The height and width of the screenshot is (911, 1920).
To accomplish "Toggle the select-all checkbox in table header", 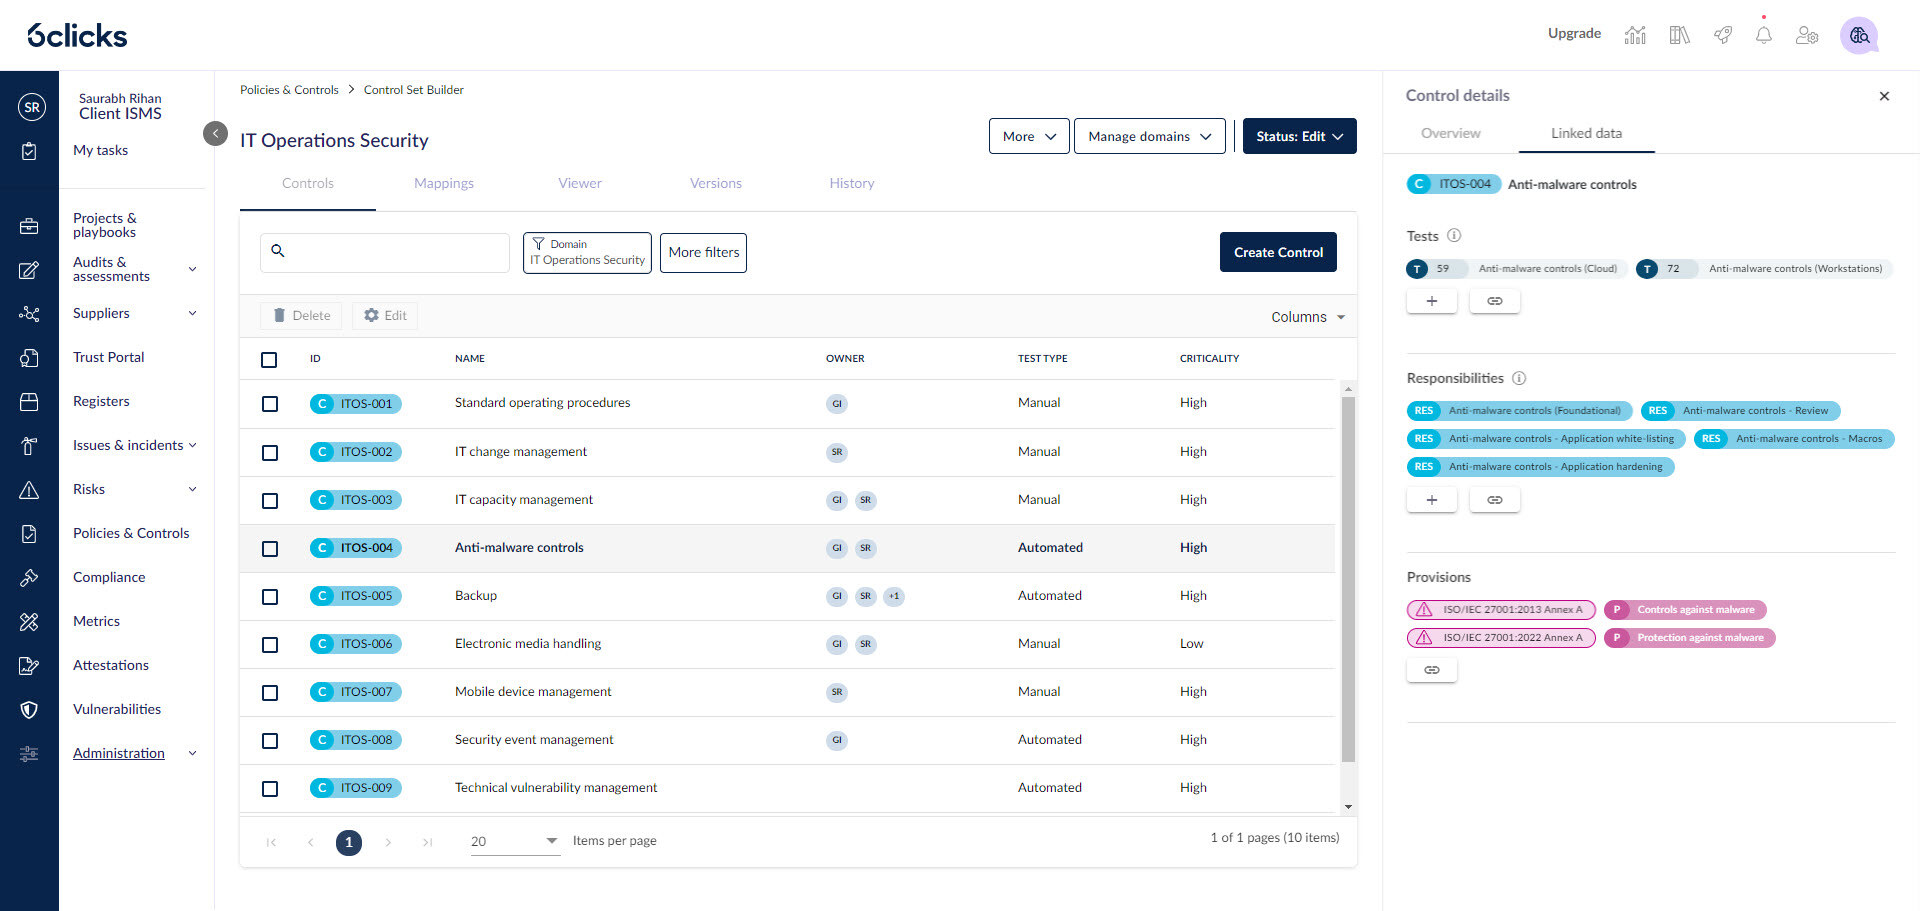I will pyautogui.click(x=269, y=360).
